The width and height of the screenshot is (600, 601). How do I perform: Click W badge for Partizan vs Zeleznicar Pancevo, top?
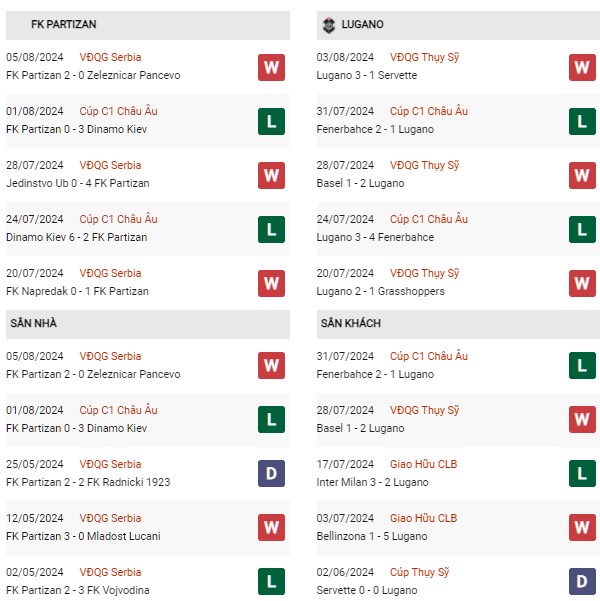click(271, 67)
